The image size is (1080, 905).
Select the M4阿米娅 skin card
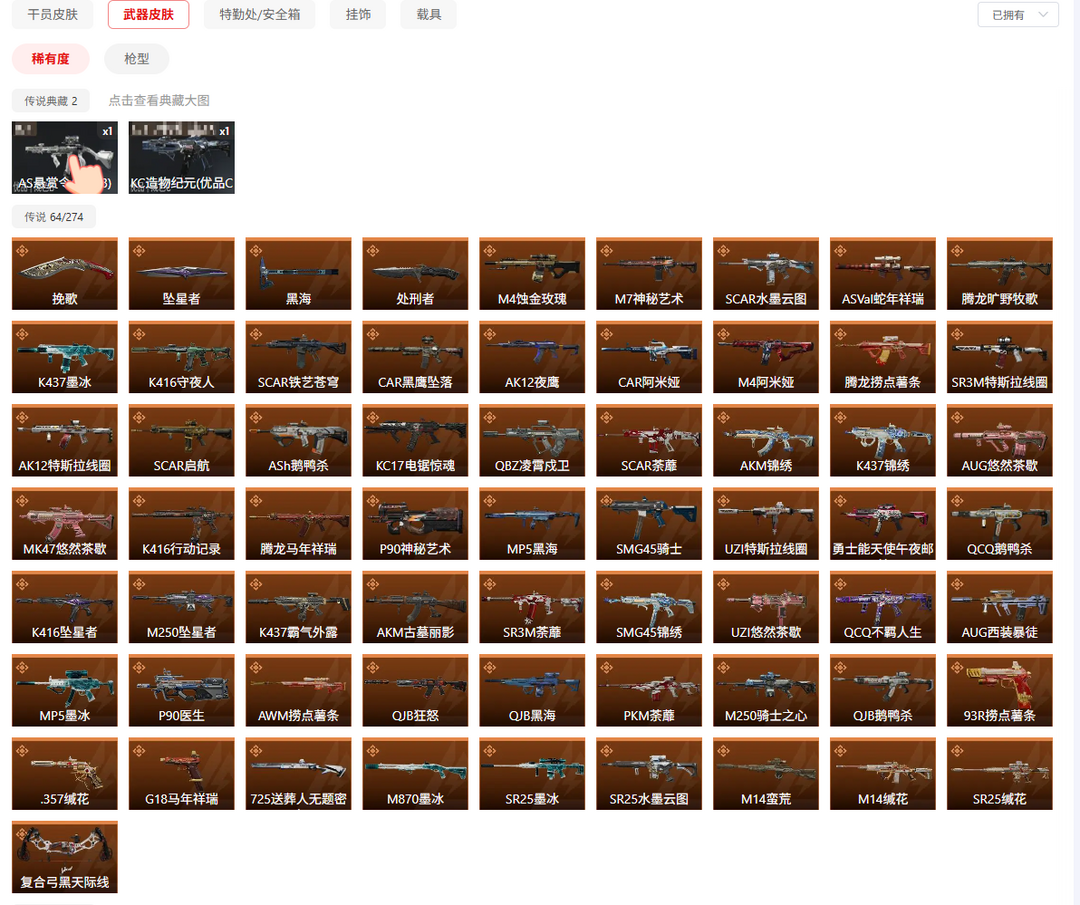766,357
